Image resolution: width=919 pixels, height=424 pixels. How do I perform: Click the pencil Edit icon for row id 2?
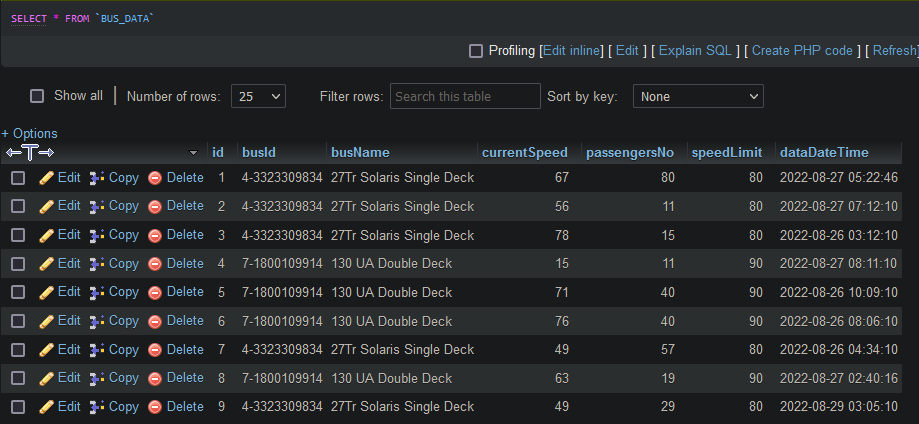[46, 206]
